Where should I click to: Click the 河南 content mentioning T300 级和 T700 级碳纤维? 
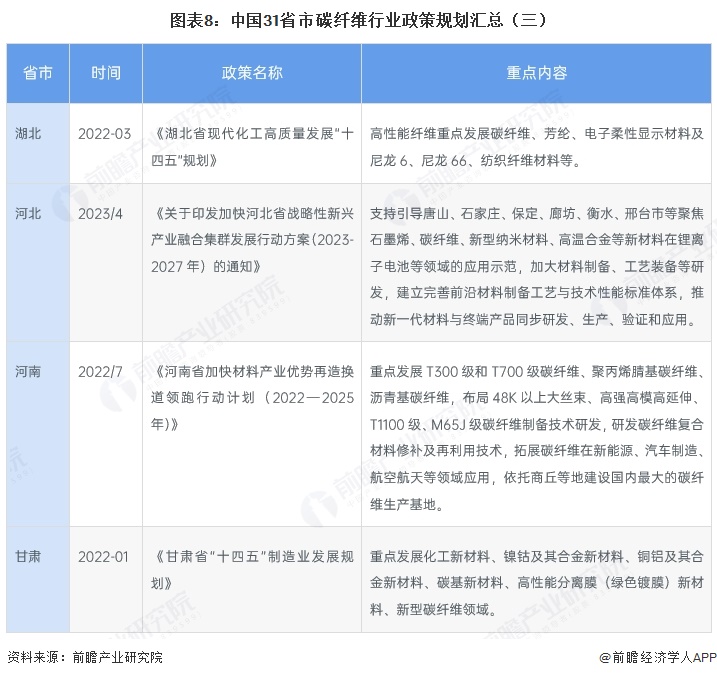(x=537, y=438)
